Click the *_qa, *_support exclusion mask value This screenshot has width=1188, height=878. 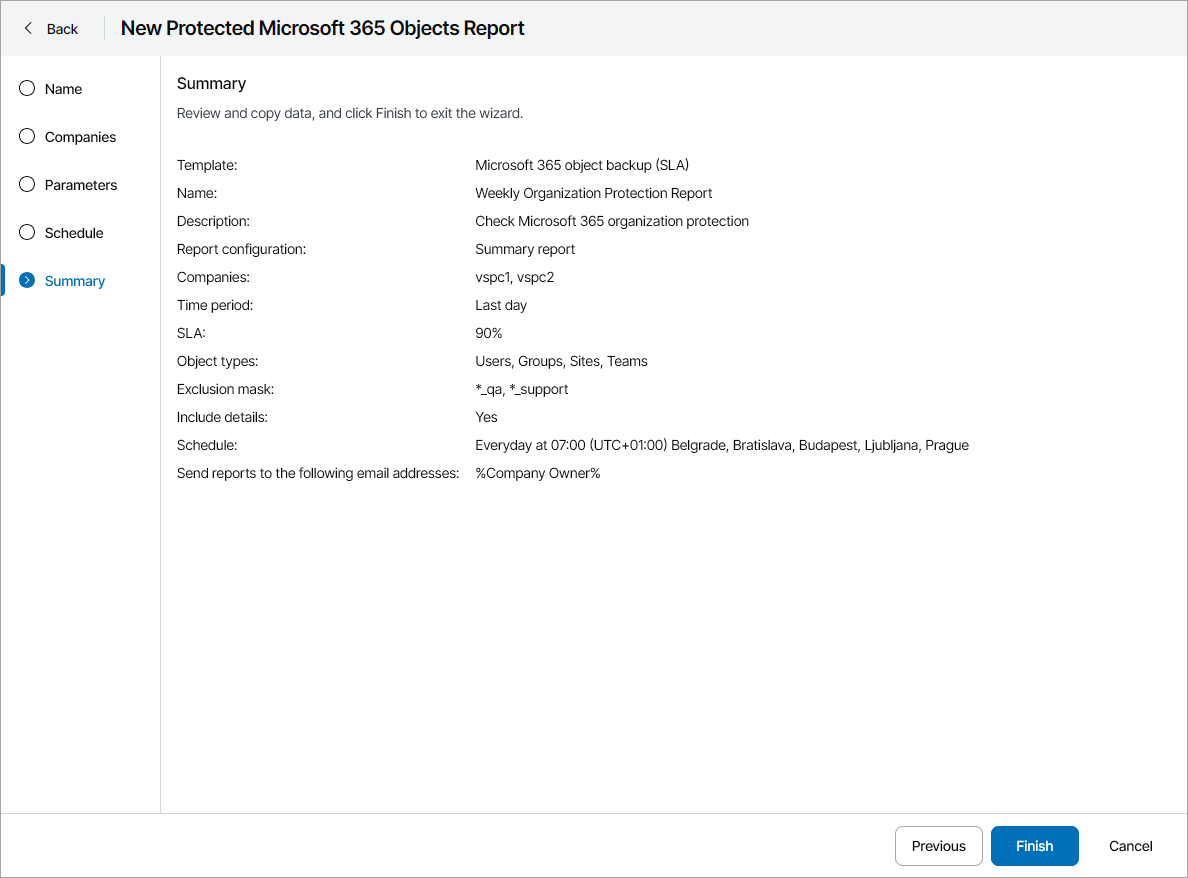(521, 389)
